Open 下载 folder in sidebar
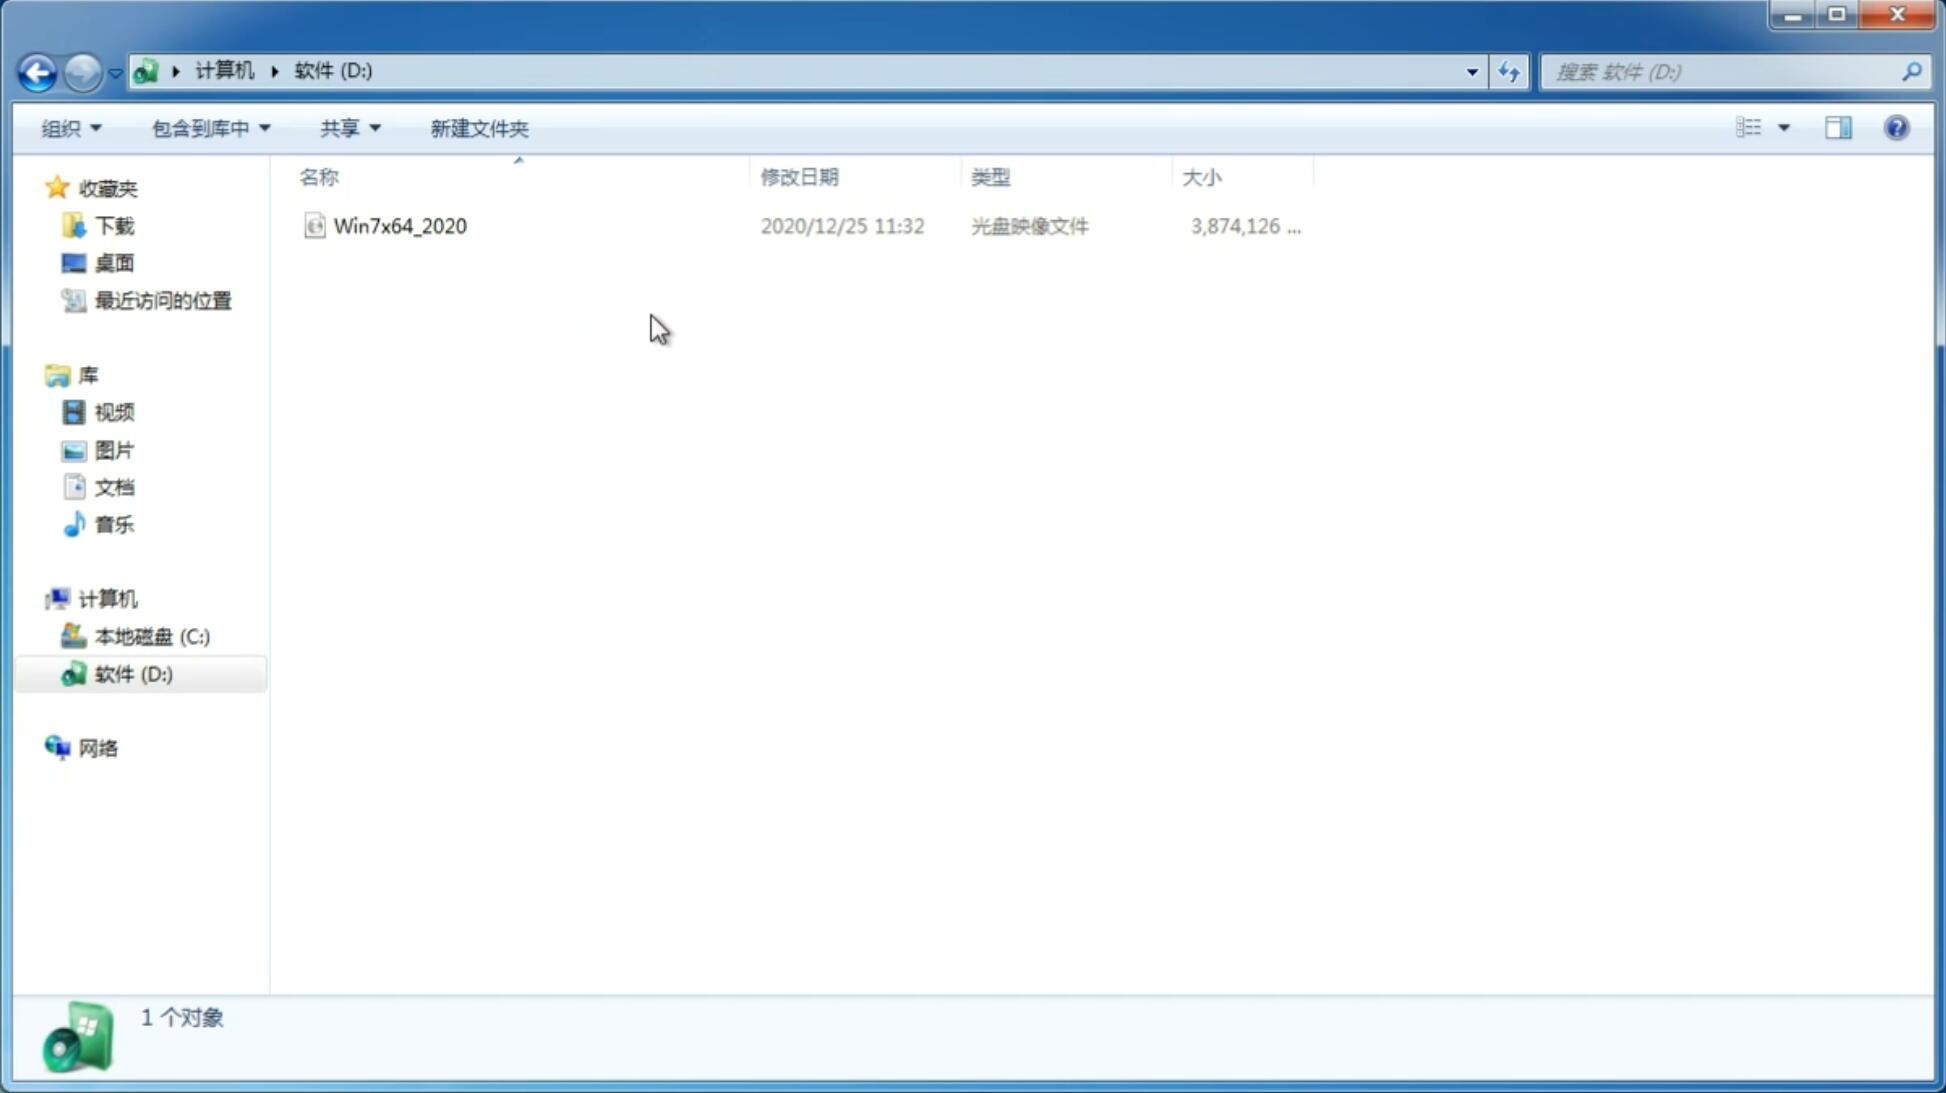Image resolution: width=1946 pixels, height=1093 pixels. 112,224
